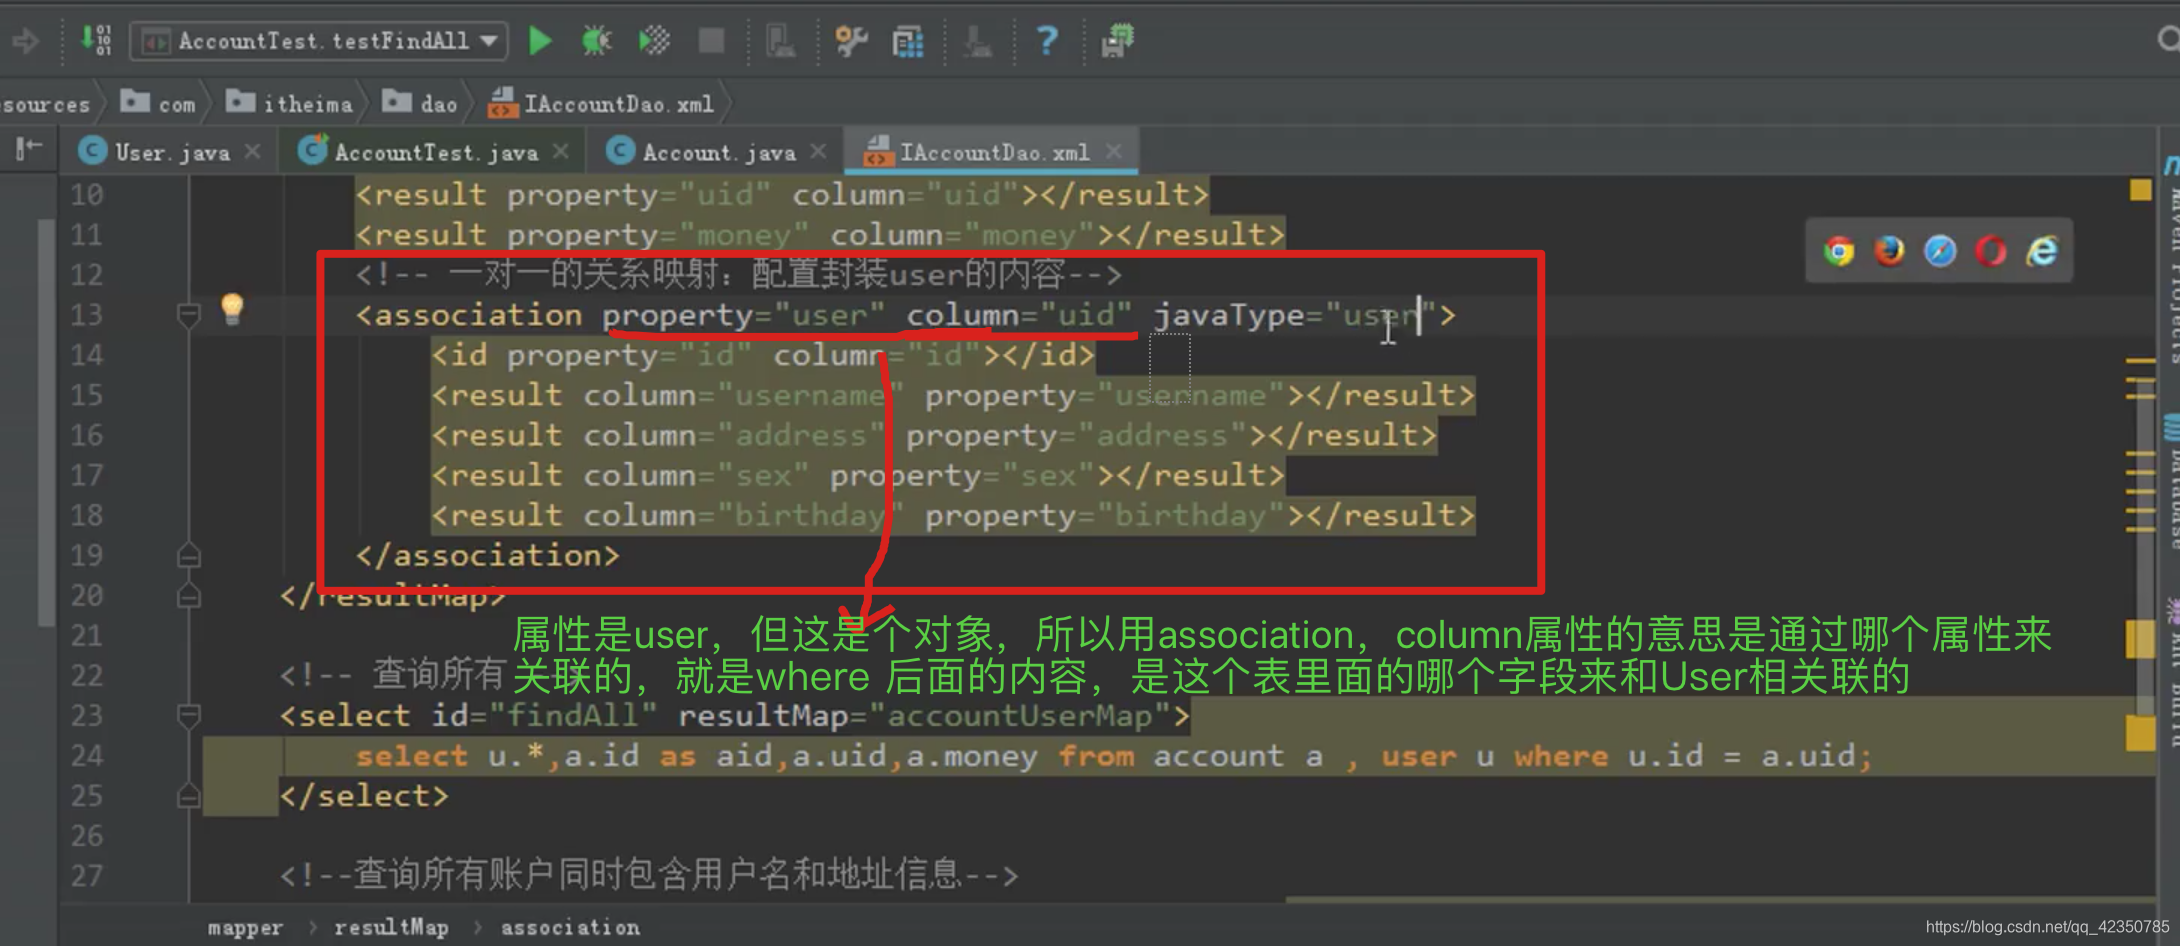Click the dao folder breadcrumb
This screenshot has height=946, width=2180.
[420, 103]
